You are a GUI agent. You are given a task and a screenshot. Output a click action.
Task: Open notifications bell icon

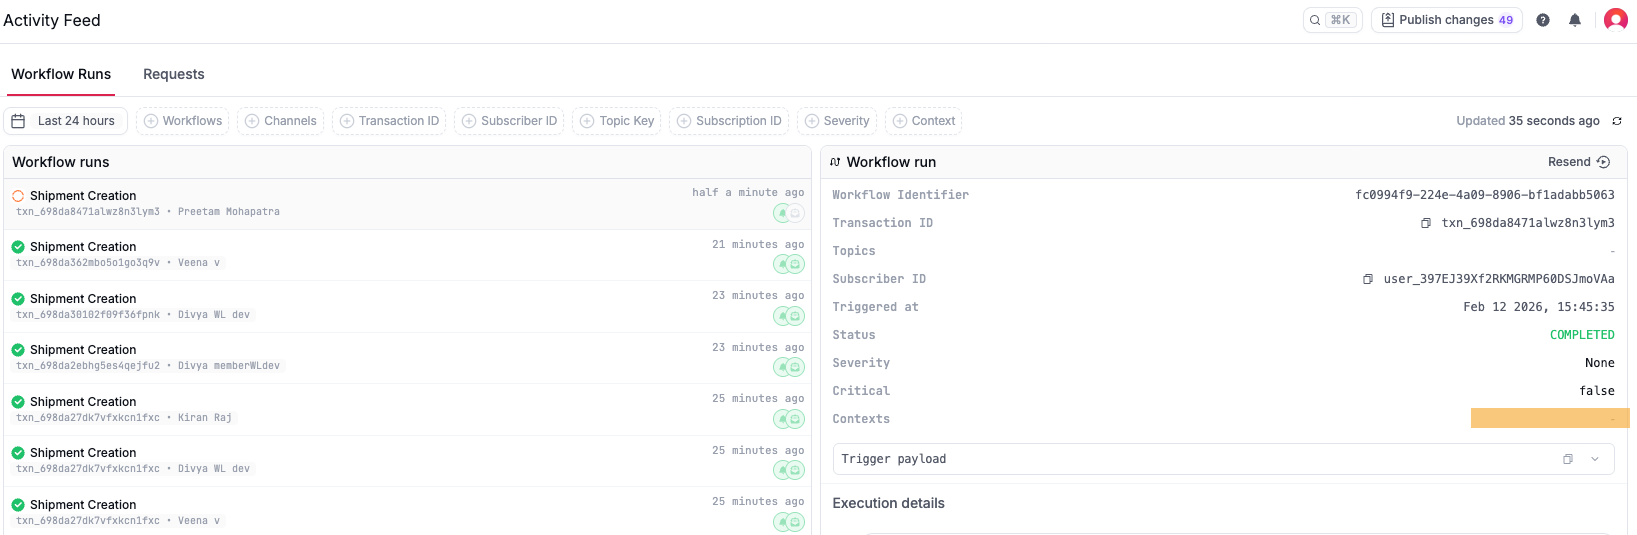click(1575, 20)
